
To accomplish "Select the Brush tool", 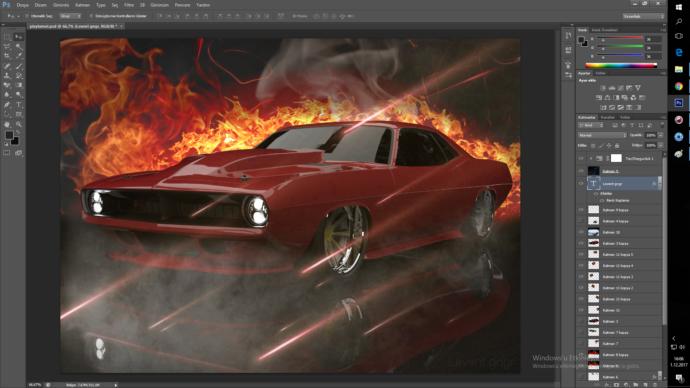I will [x=19, y=67].
